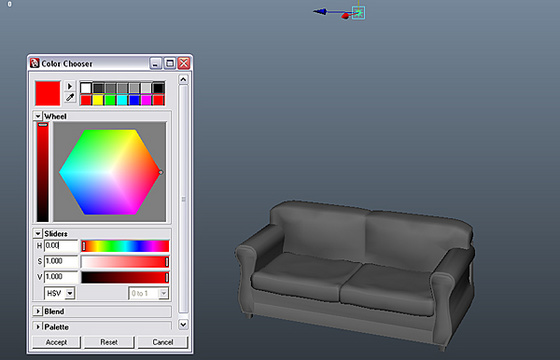
Task: Click the scroll up arrow in the chooser
Action: (183, 79)
